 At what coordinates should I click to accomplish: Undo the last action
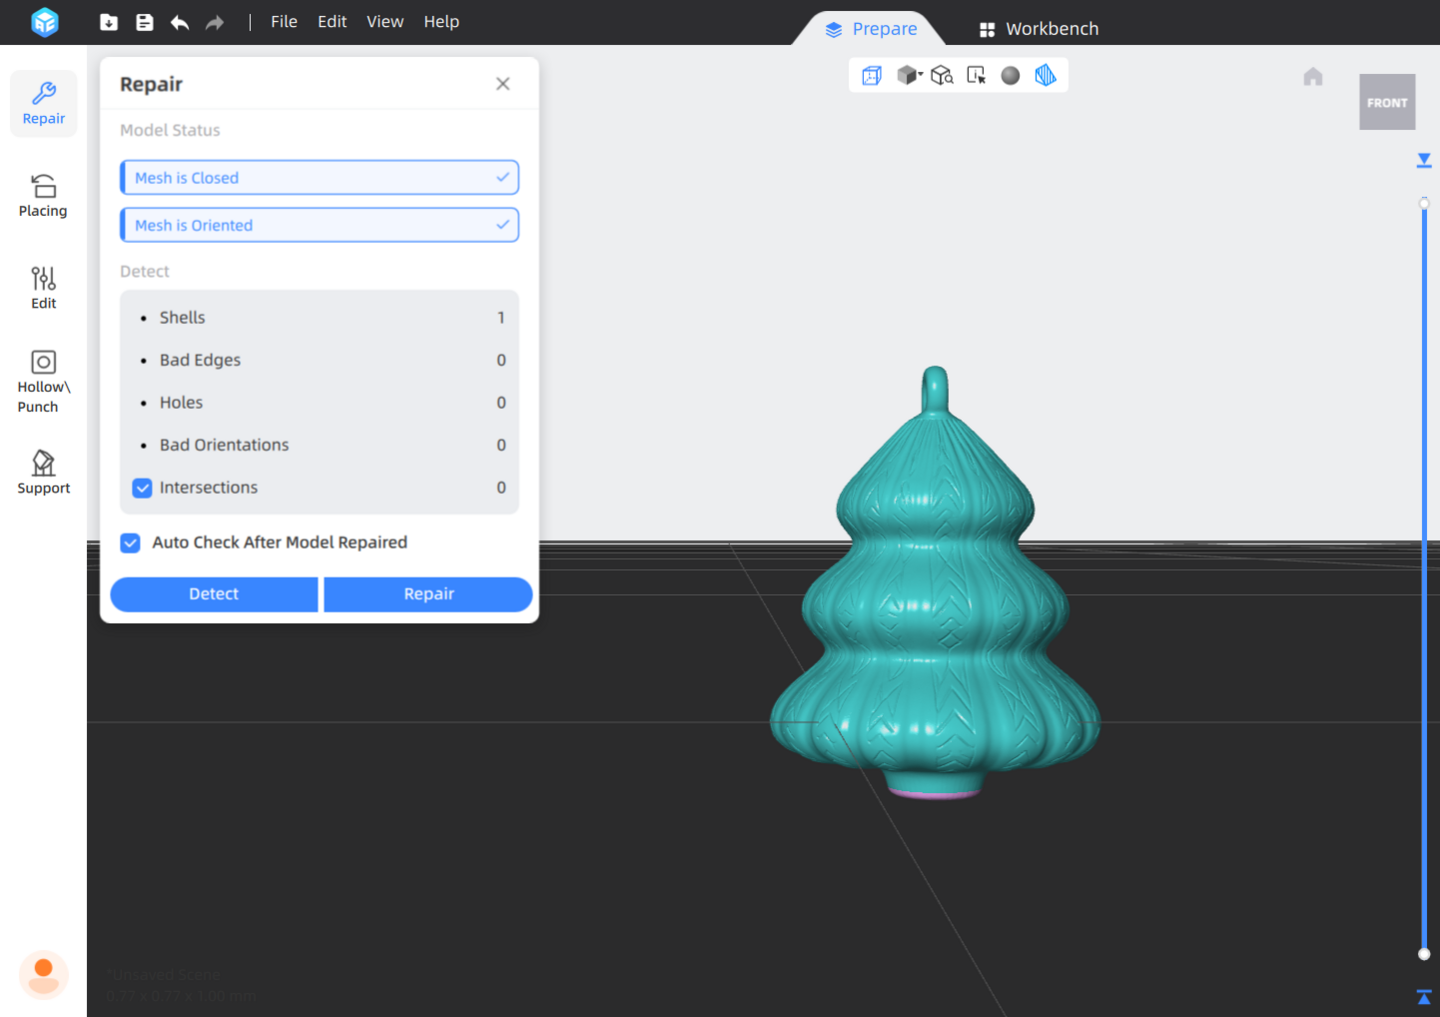(x=180, y=22)
